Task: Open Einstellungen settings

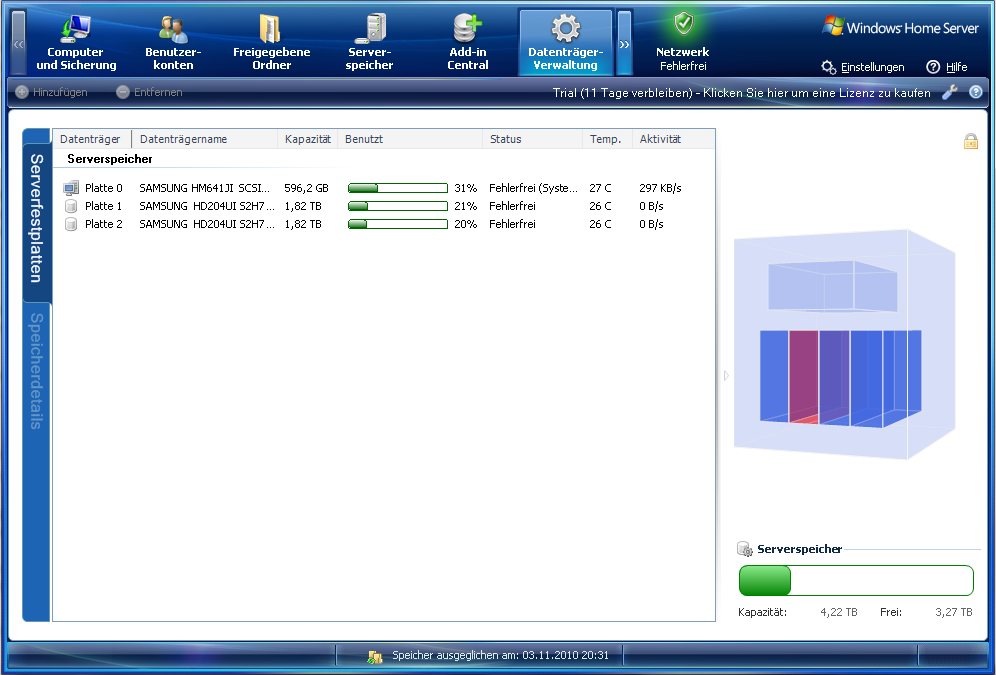Action: tap(863, 67)
